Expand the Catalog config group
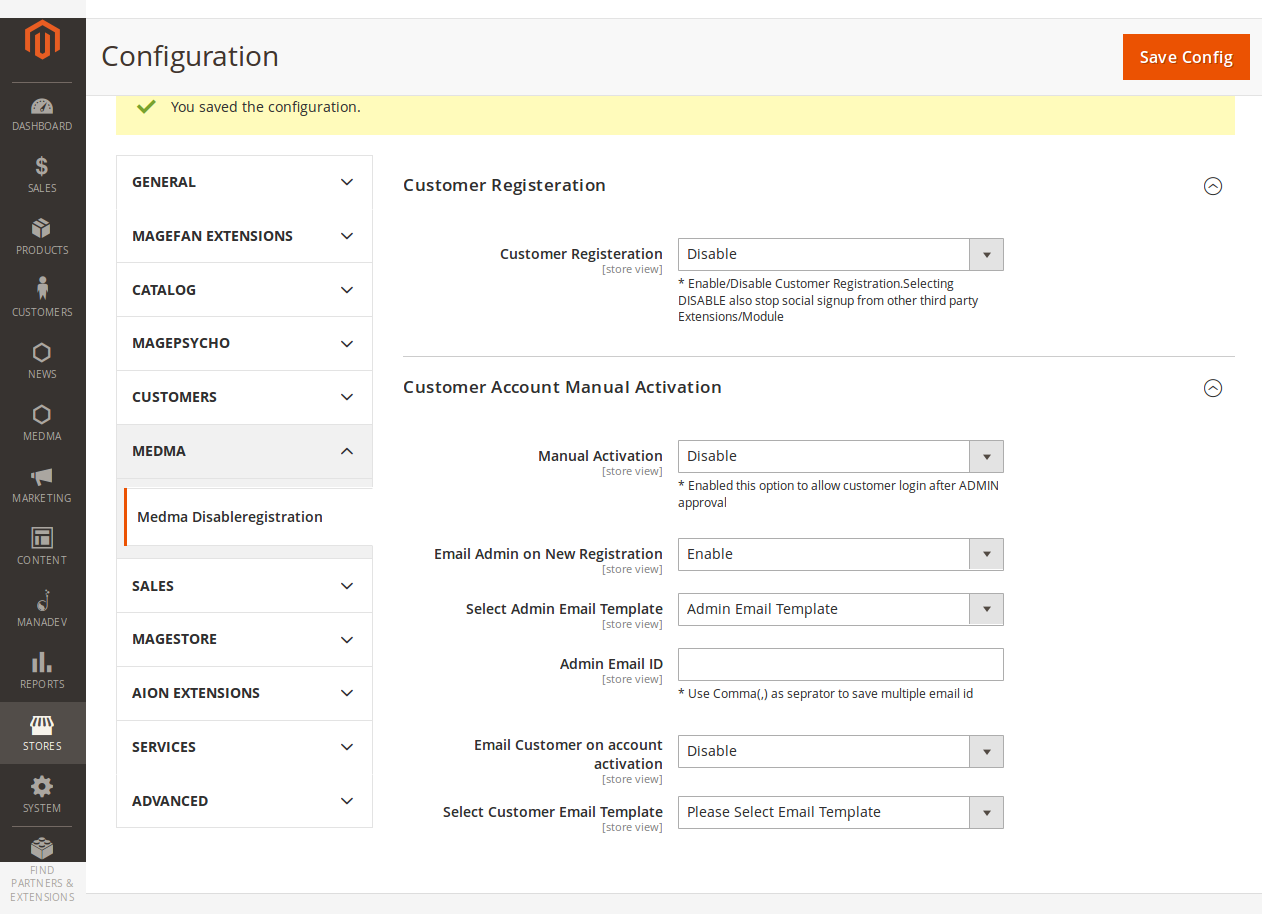1262x914 pixels. coord(244,290)
